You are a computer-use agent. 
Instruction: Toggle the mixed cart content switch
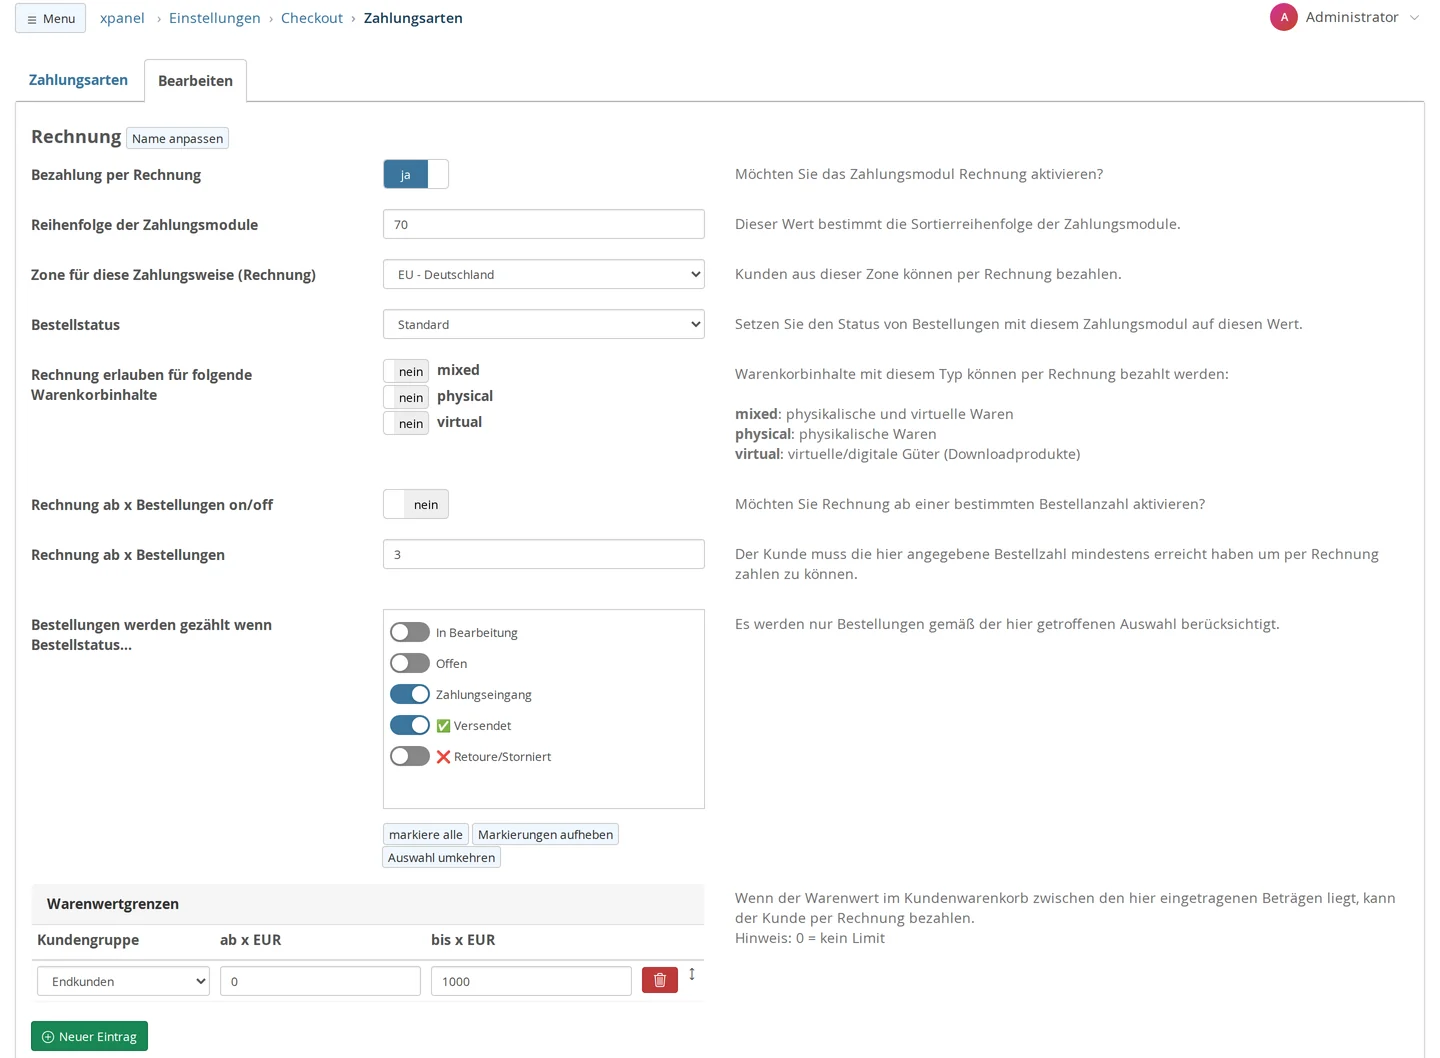tap(406, 371)
